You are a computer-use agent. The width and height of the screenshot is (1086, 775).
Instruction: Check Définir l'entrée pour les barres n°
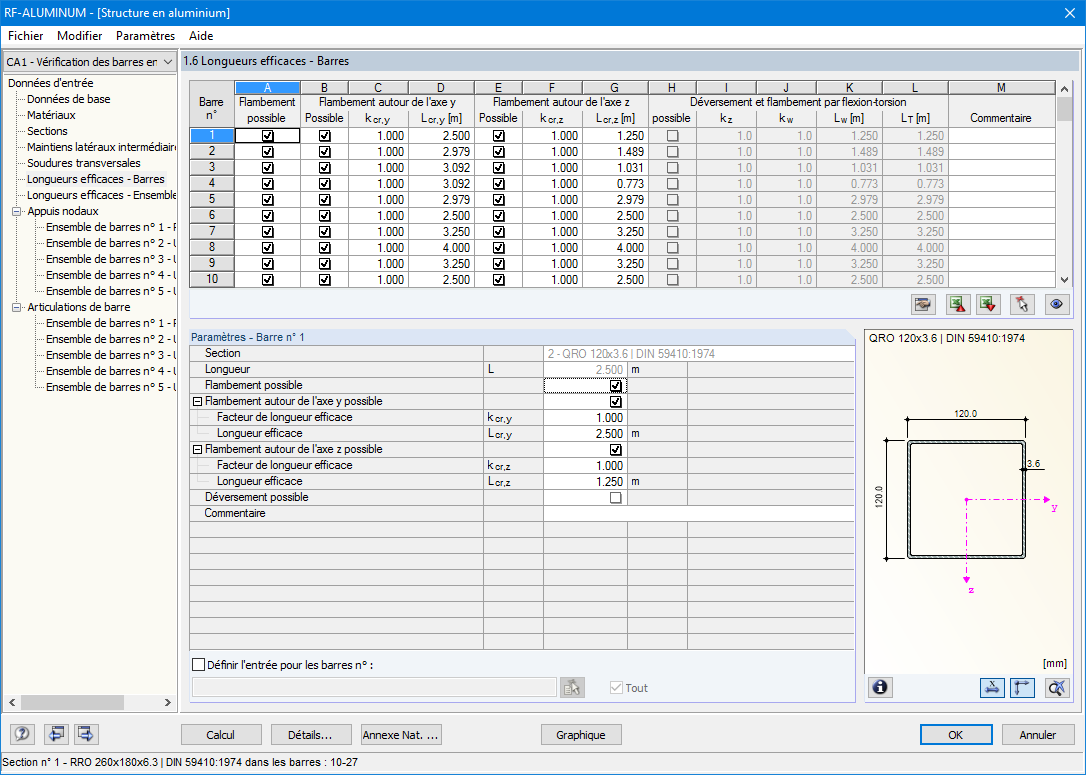coord(199,665)
